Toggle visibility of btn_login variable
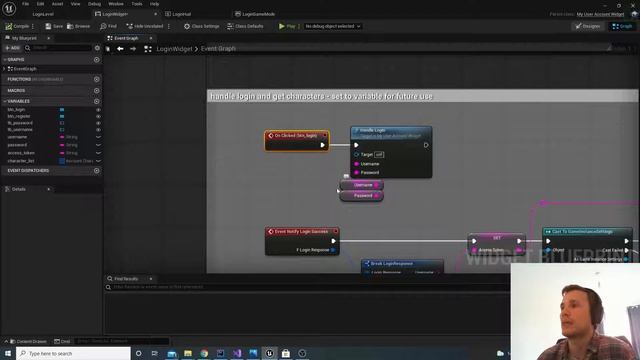Image resolution: width=640 pixels, height=360 pixels. point(98,109)
